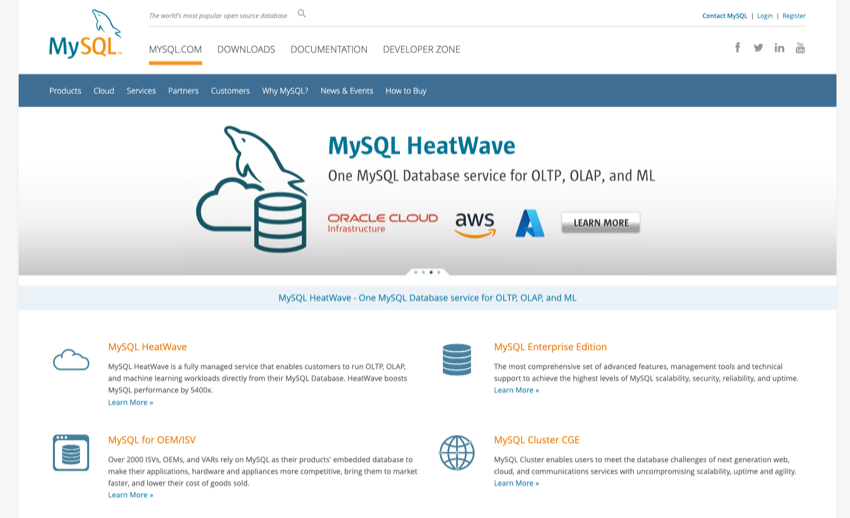Select the fourth carousel dot
The width and height of the screenshot is (850, 518).
[439, 272]
